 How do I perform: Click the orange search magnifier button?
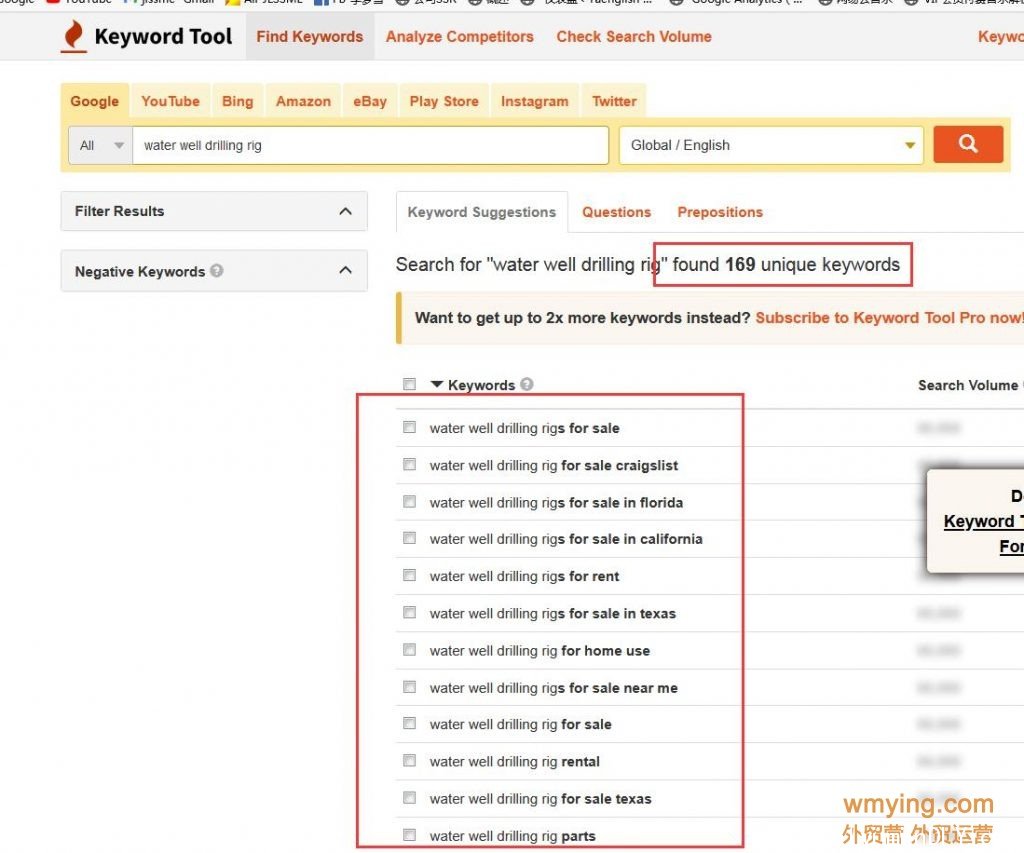968,144
